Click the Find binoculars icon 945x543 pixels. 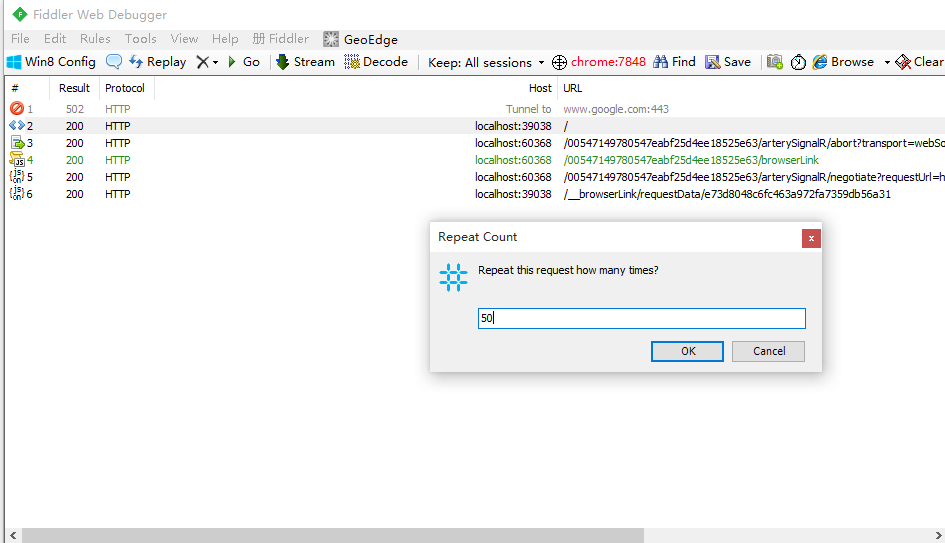(x=661, y=62)
